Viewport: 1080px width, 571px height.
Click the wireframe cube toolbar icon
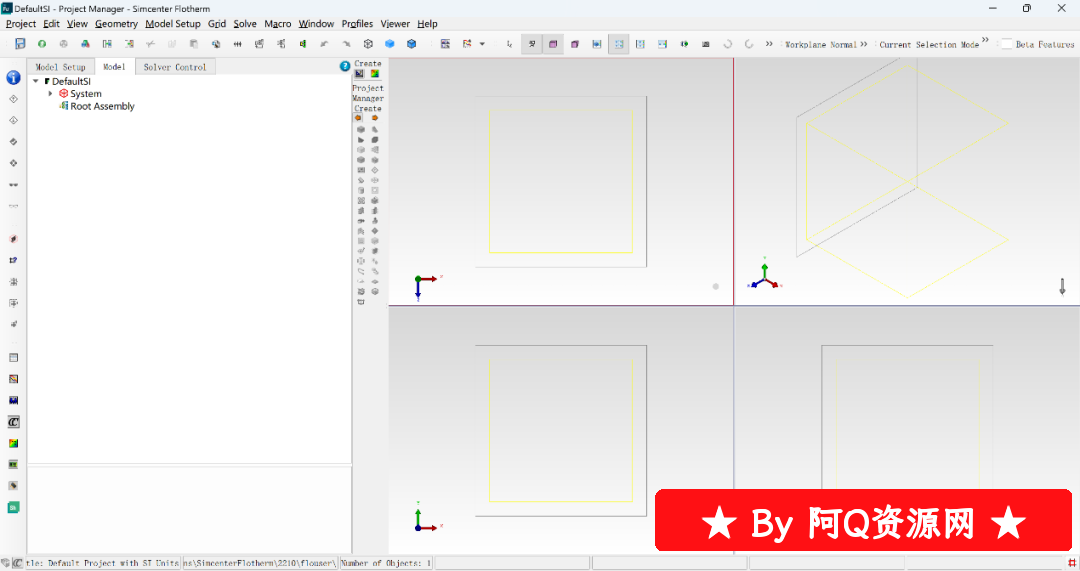pyautogui.click(x=368, y=43)
